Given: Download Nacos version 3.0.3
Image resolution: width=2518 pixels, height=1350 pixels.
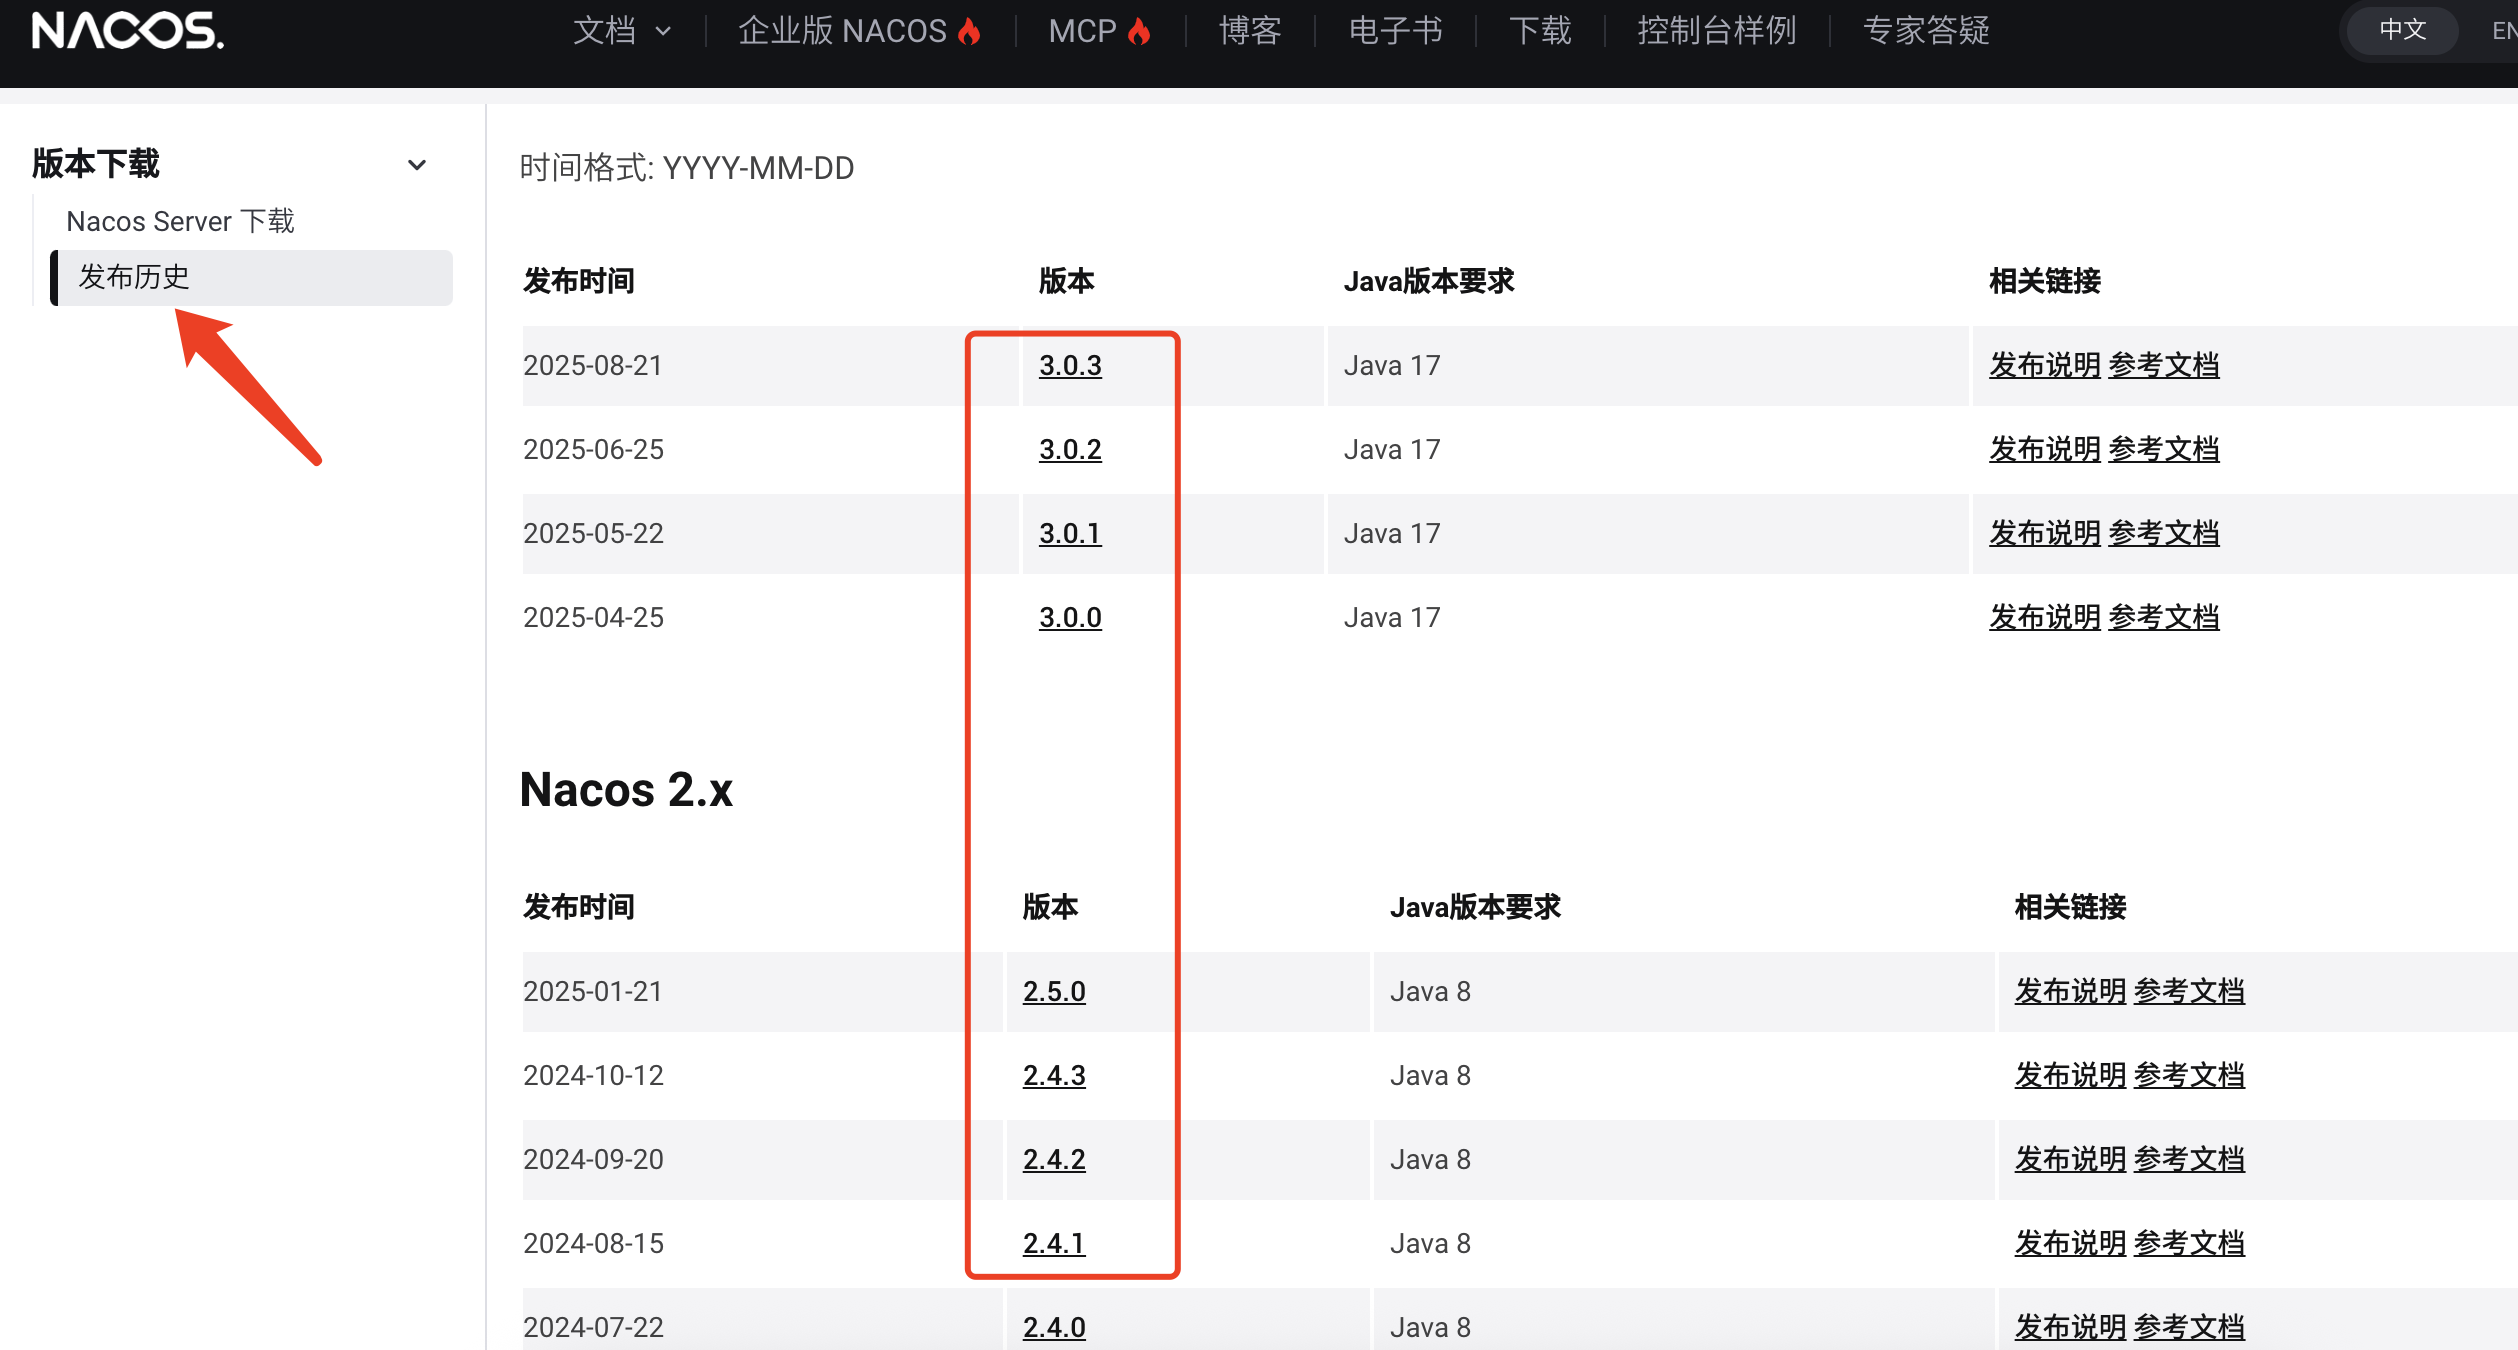Looking at the screenshot, I should [x=1070, y=365].
